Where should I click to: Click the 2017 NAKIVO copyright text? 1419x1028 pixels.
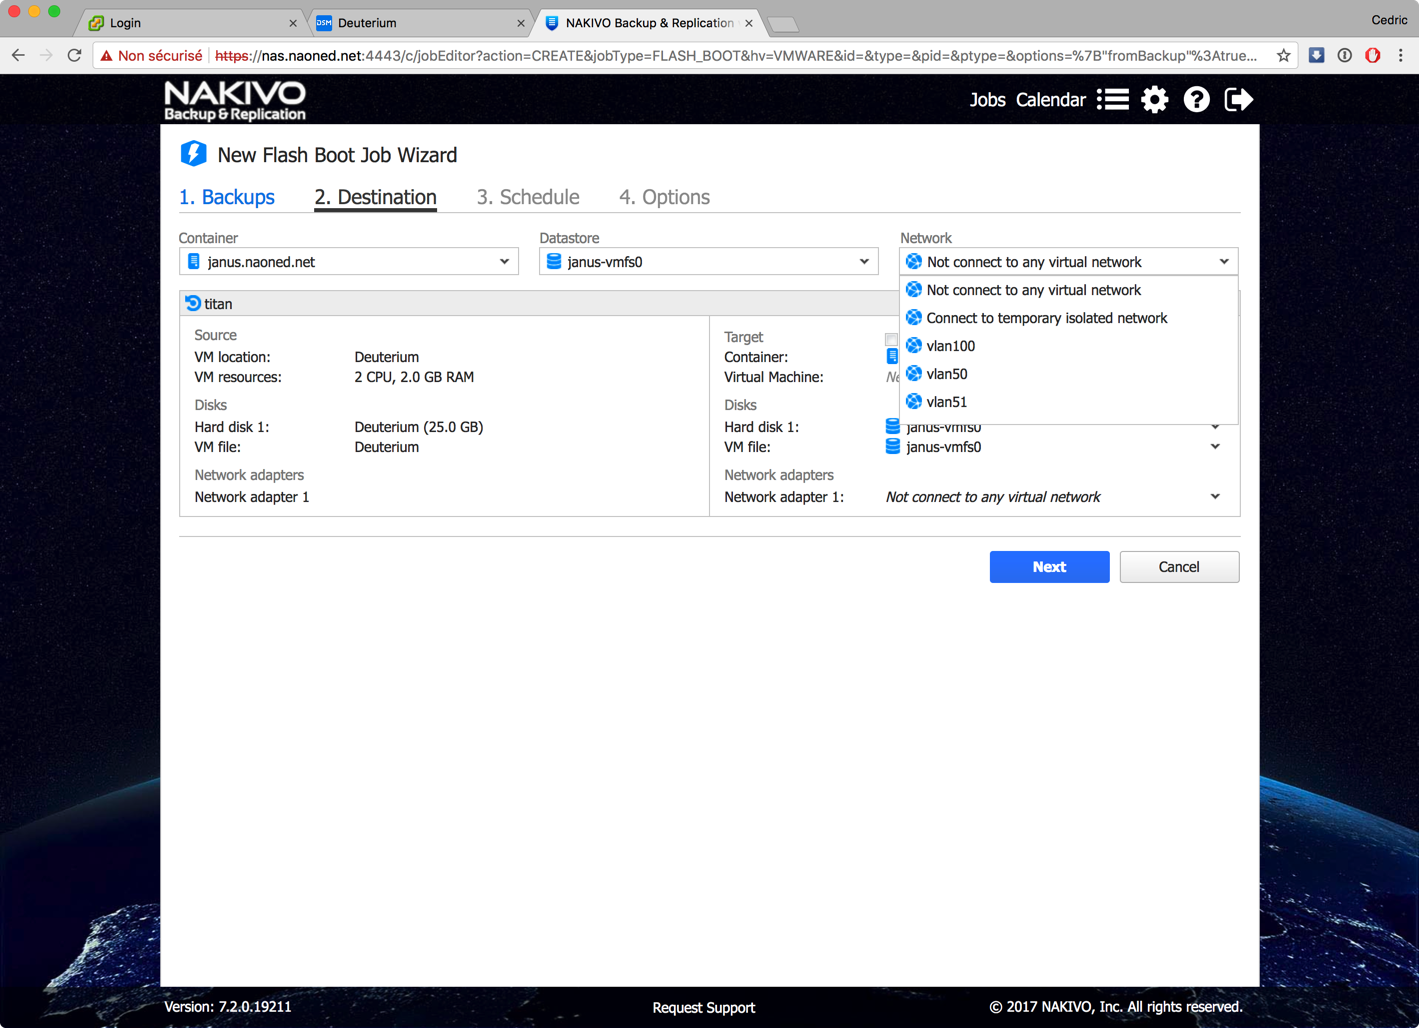click(1116, 1007)
